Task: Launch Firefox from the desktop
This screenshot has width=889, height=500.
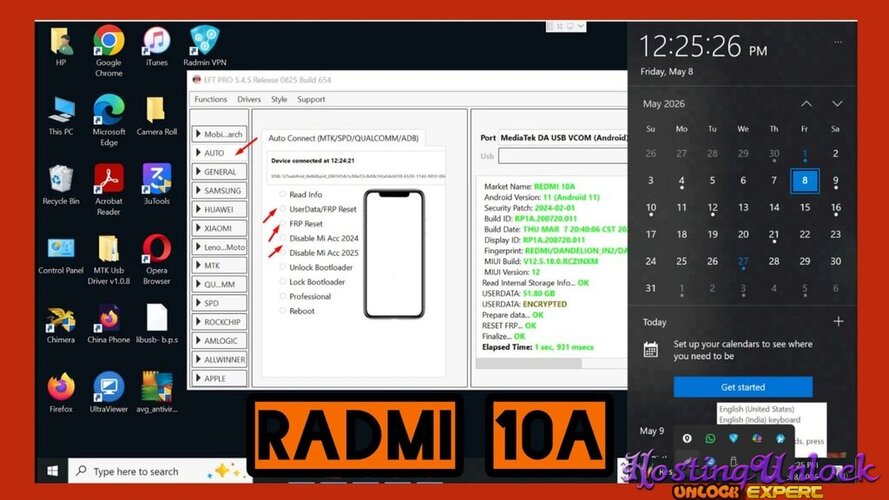Action: pos(61,393)
